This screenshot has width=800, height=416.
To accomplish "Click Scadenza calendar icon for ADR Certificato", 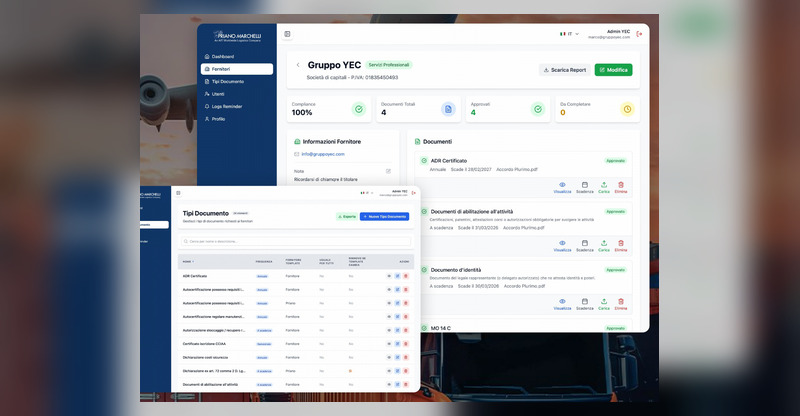I will pos(585,187).
